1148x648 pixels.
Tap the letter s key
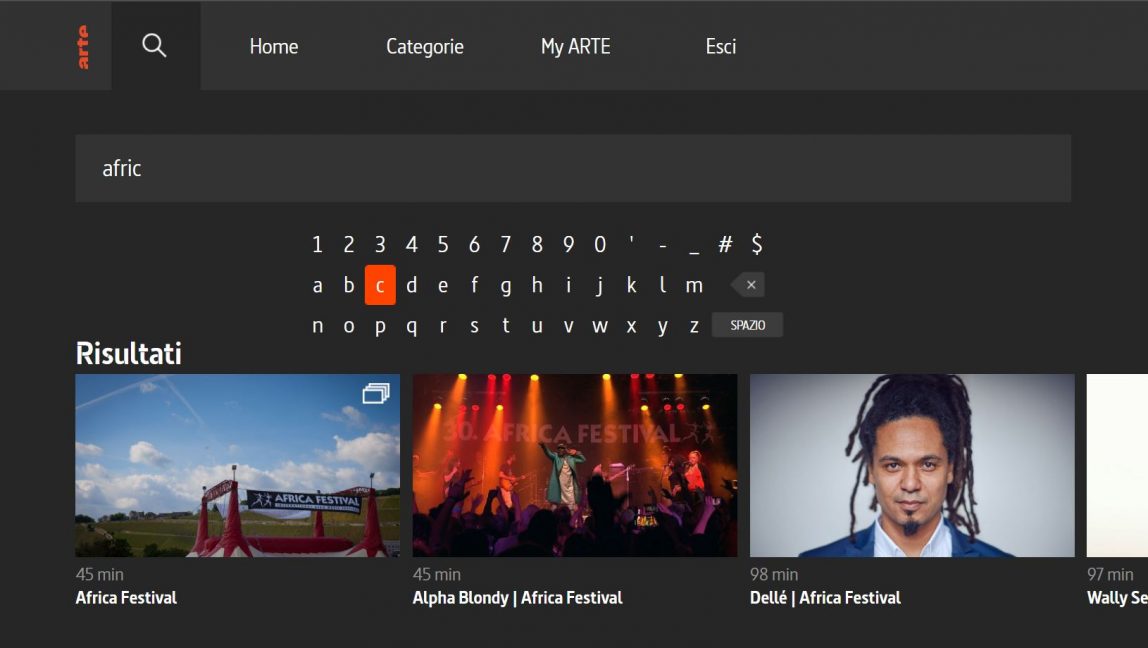(x=474, y=325)
